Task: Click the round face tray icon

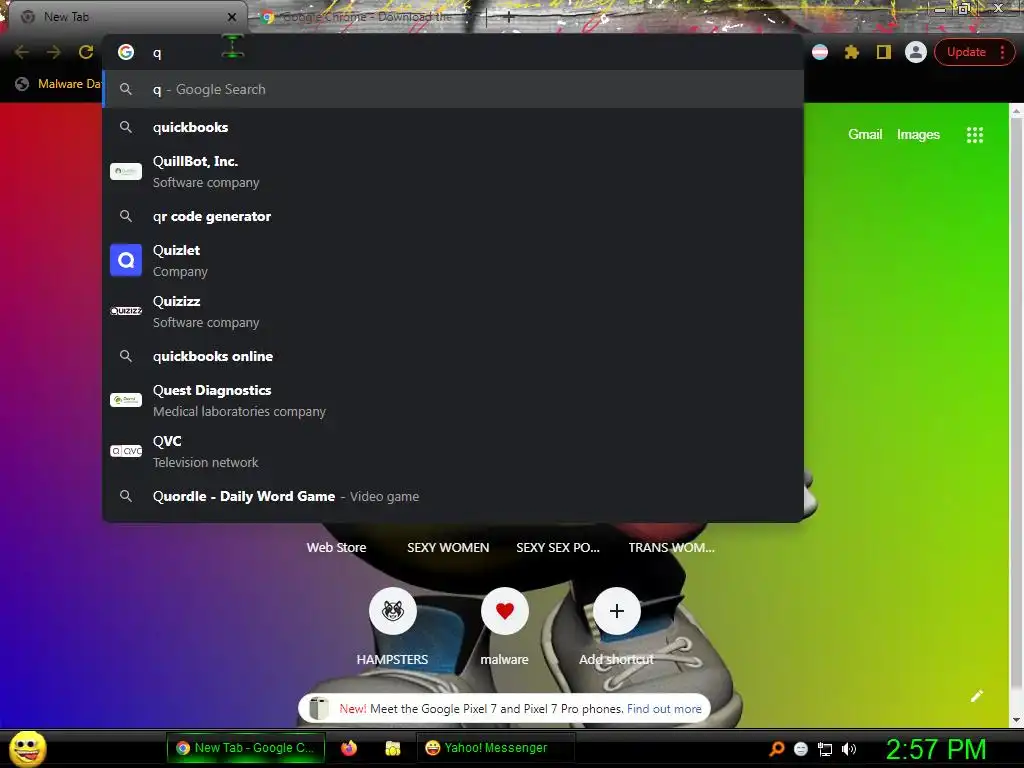Action: tap(801, 749)
